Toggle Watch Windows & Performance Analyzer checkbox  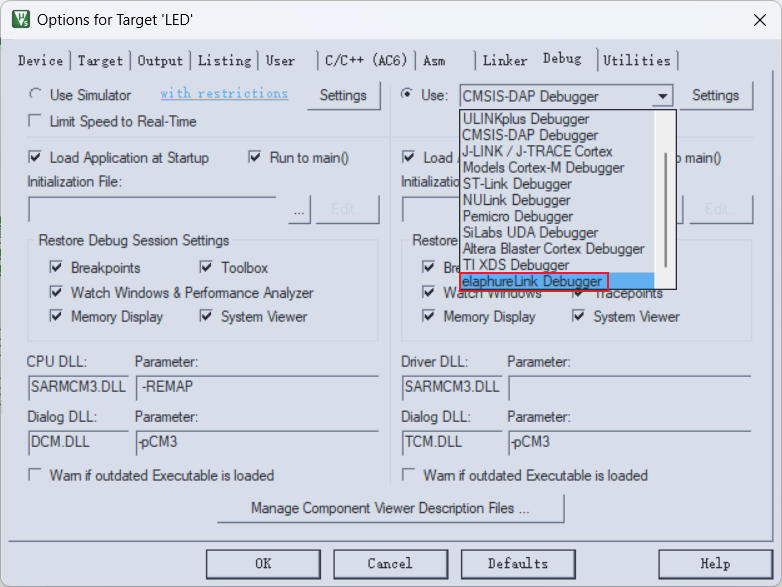point(56,292)
